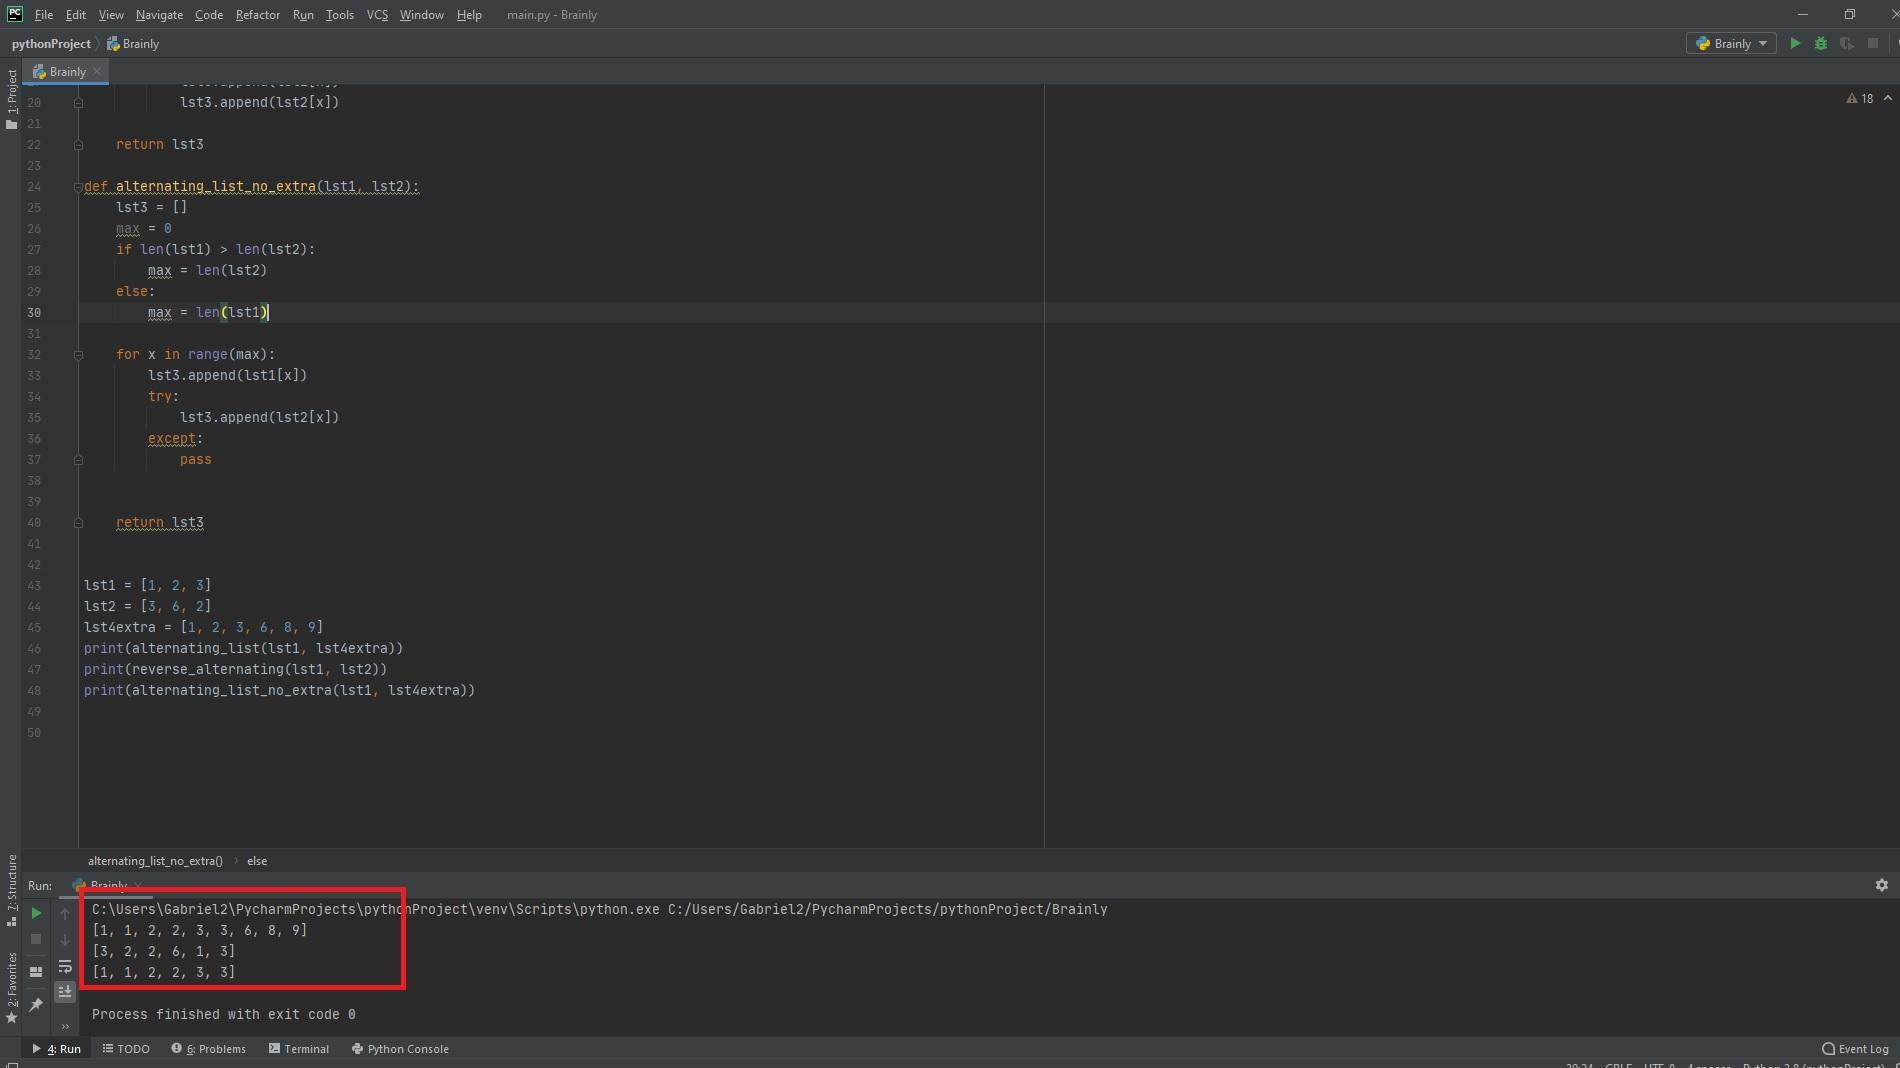The width and height of the screenshot is (1900, 1068).
Task: Click the 'return lst3' code on line 40
Action: [160, 523]
